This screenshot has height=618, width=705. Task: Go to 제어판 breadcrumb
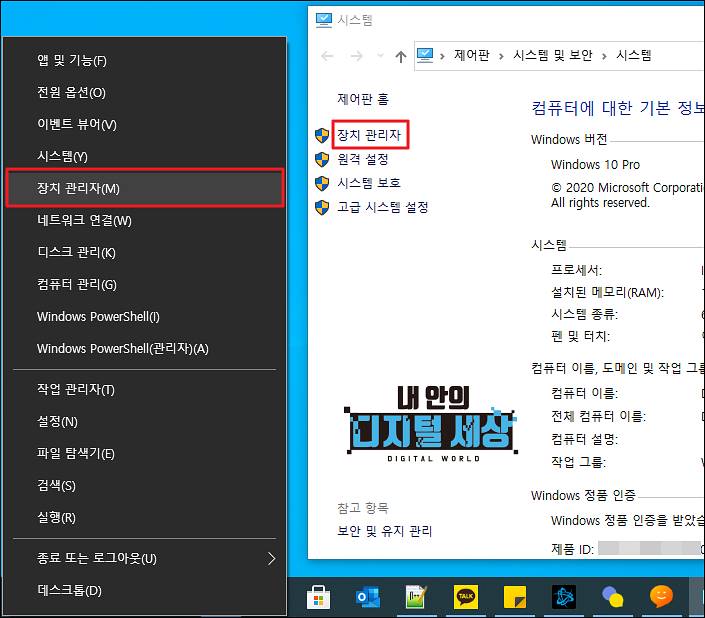[x=471, y=55]
